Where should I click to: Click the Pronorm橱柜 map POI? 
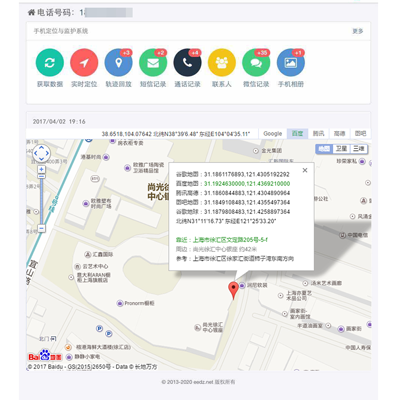136,303
